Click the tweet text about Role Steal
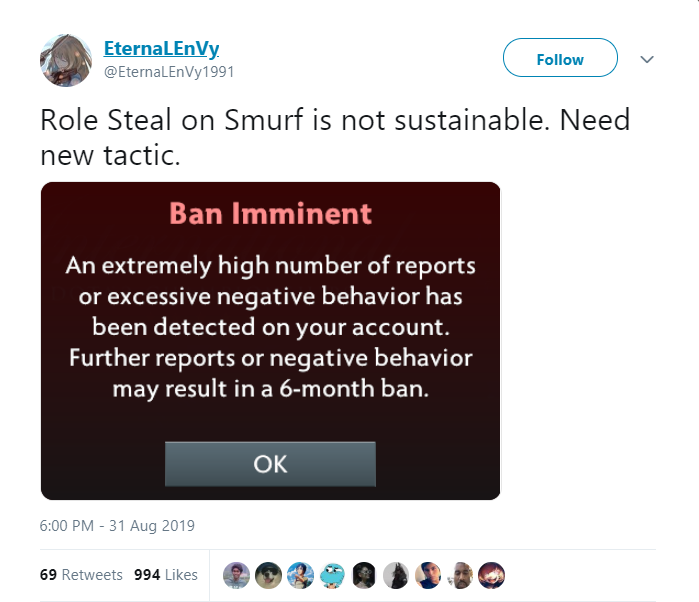699x602 pixels. click(x=335, y=137)
